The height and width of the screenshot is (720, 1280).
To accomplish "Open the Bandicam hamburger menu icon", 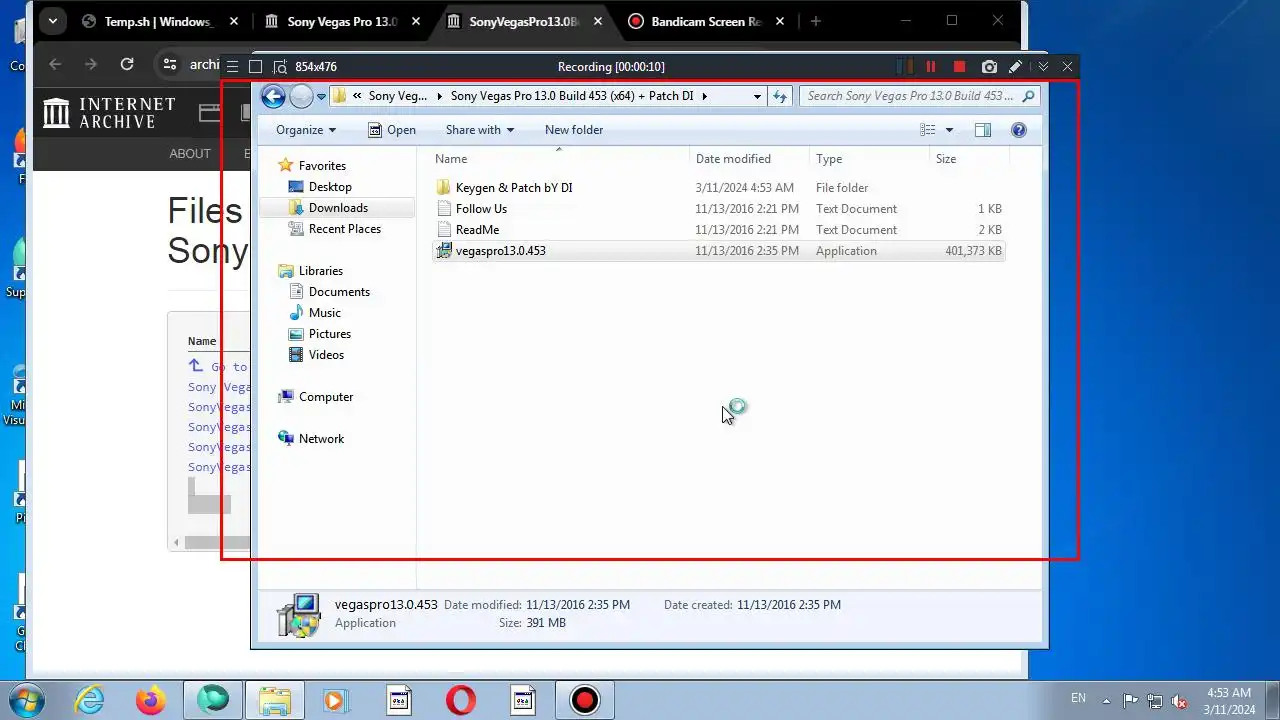I will coord(232,67).
